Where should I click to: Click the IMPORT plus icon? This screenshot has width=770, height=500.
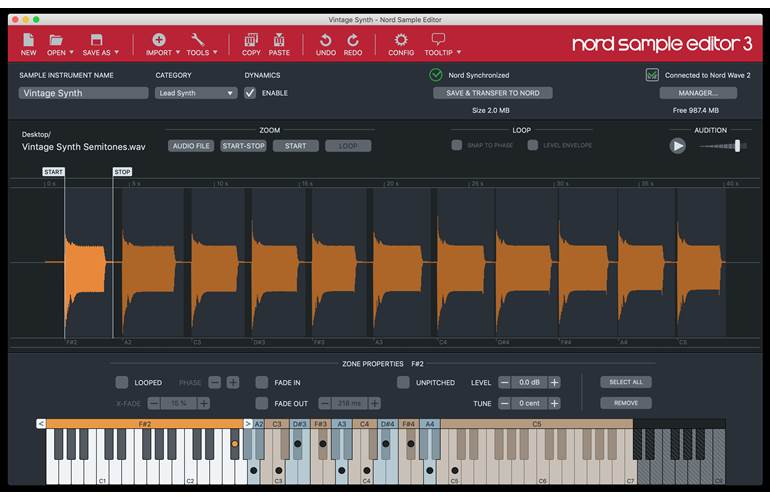coord(159,39)
